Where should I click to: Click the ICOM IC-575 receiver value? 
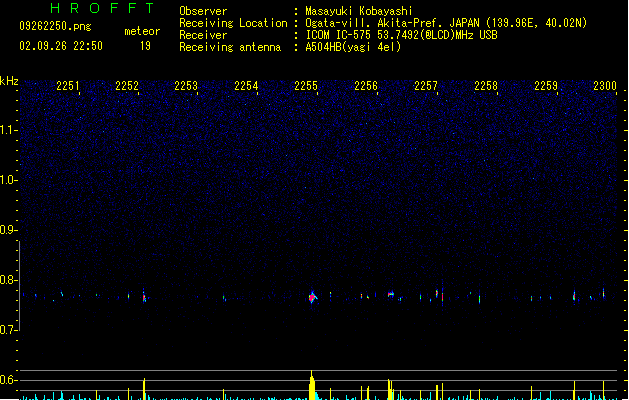tap(402, 35)
